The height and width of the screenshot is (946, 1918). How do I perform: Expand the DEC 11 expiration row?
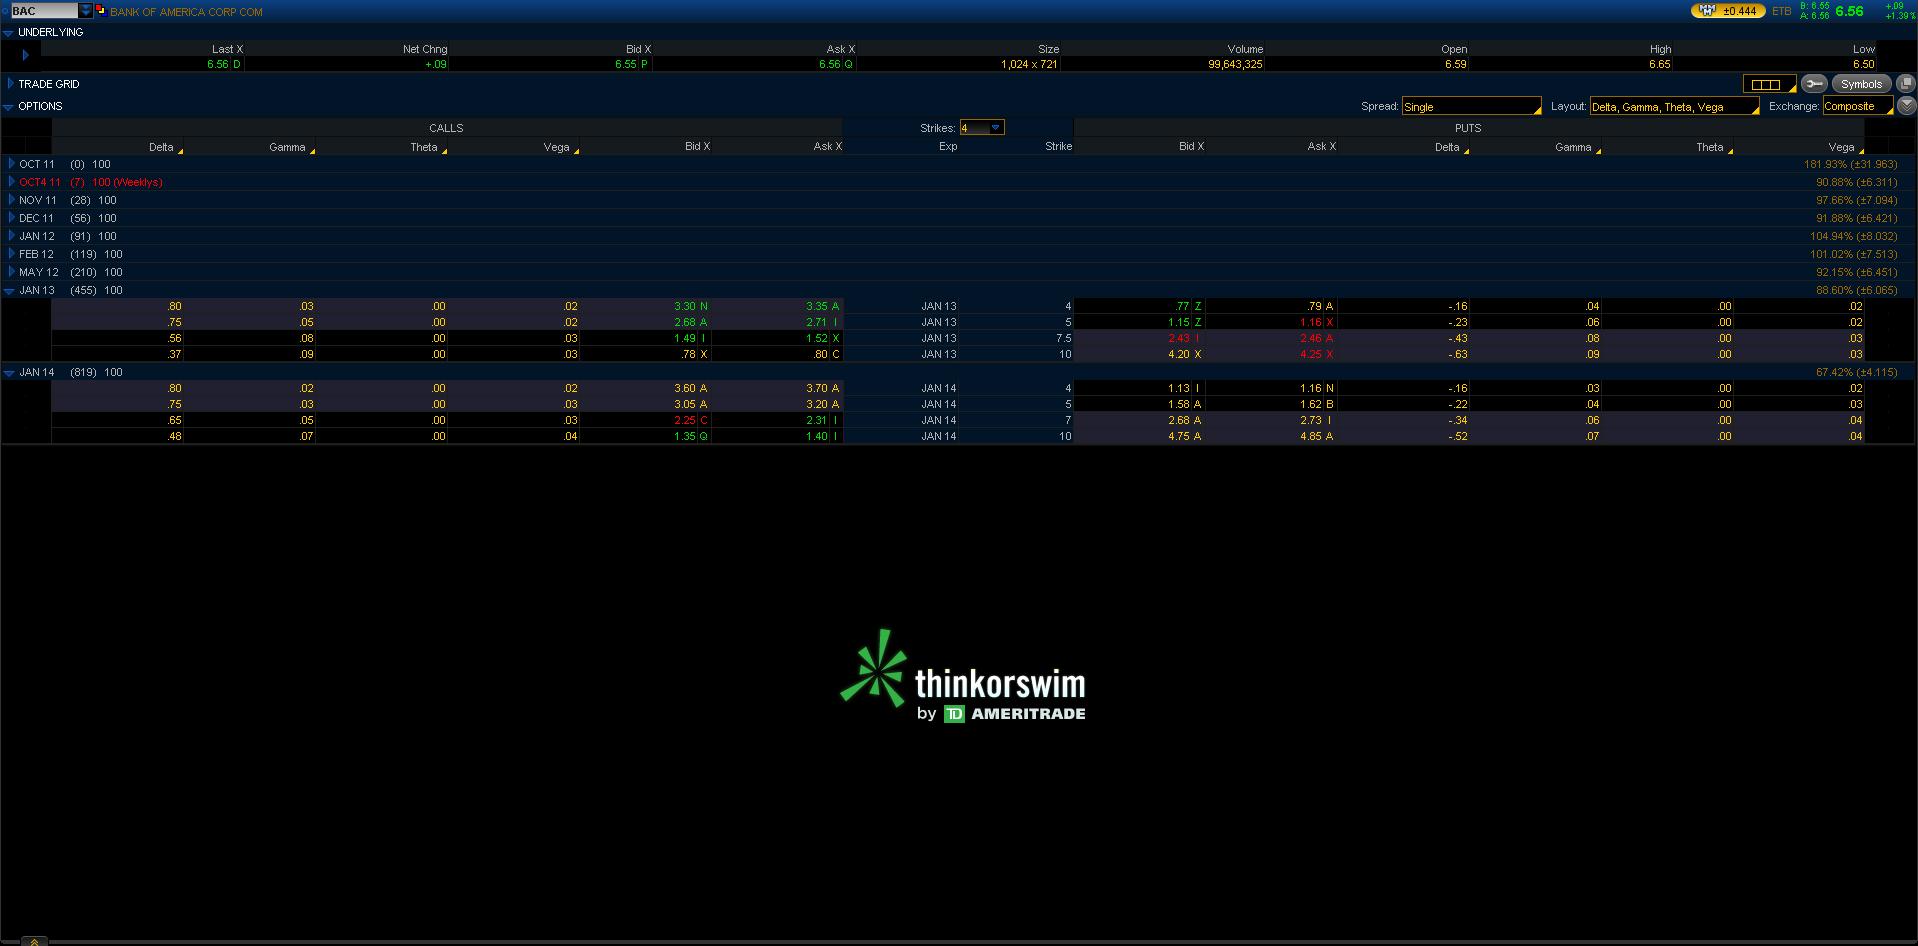pos(11,218)
